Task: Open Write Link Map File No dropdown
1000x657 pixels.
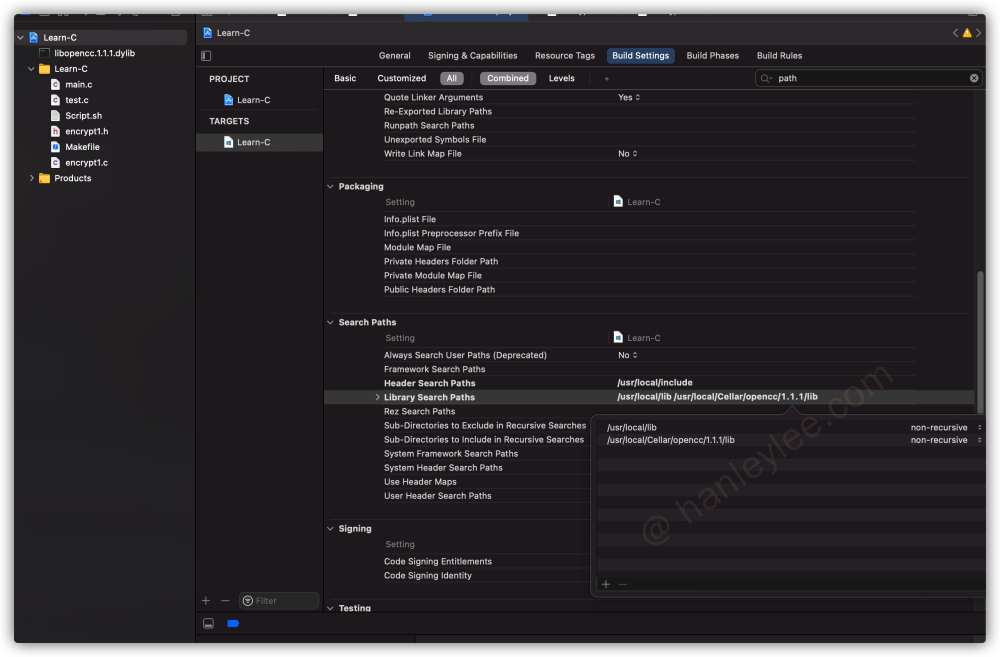Action: click(628, 154)
